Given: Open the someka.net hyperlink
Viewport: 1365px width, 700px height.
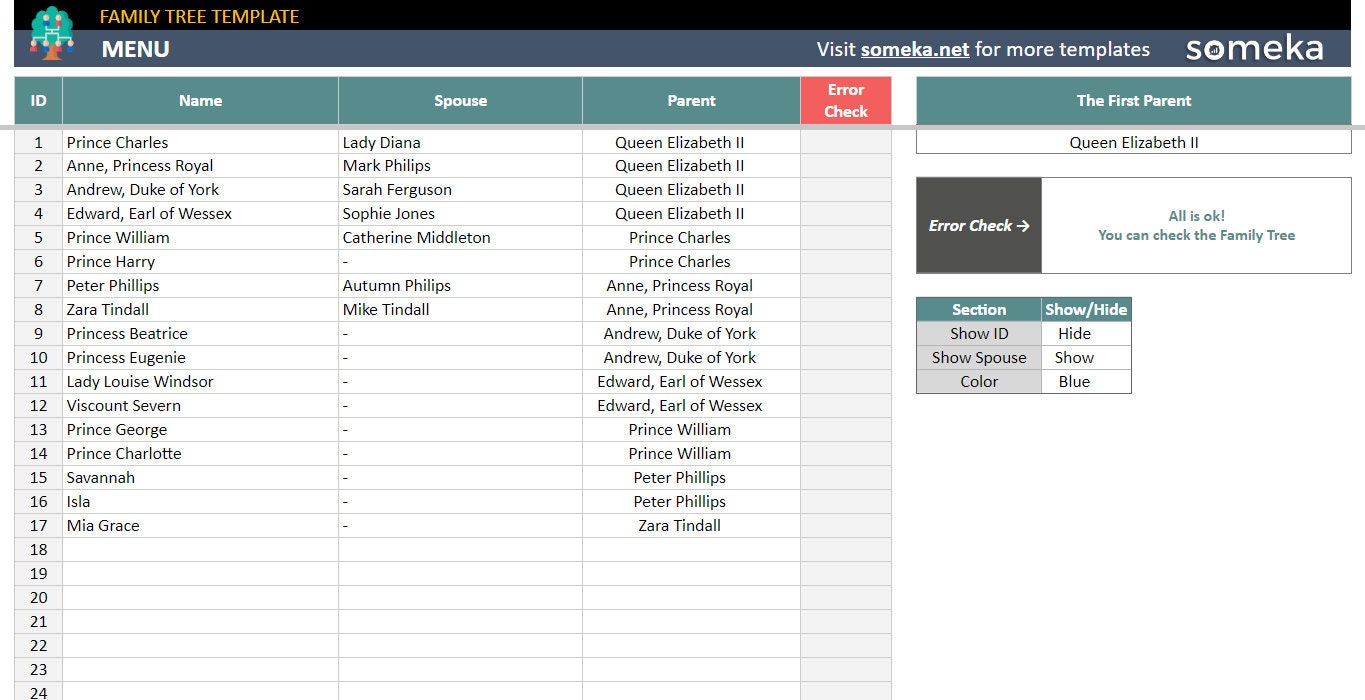Looking at the screenshot, I should click(x=915, y=49).
